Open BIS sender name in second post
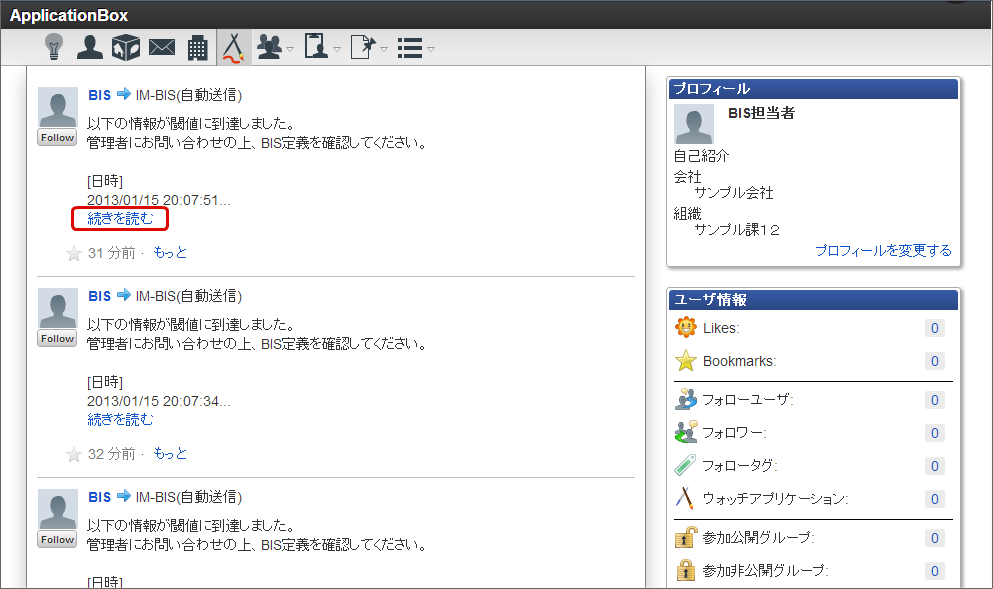The image size is (993, 589). tap(99, 296)
